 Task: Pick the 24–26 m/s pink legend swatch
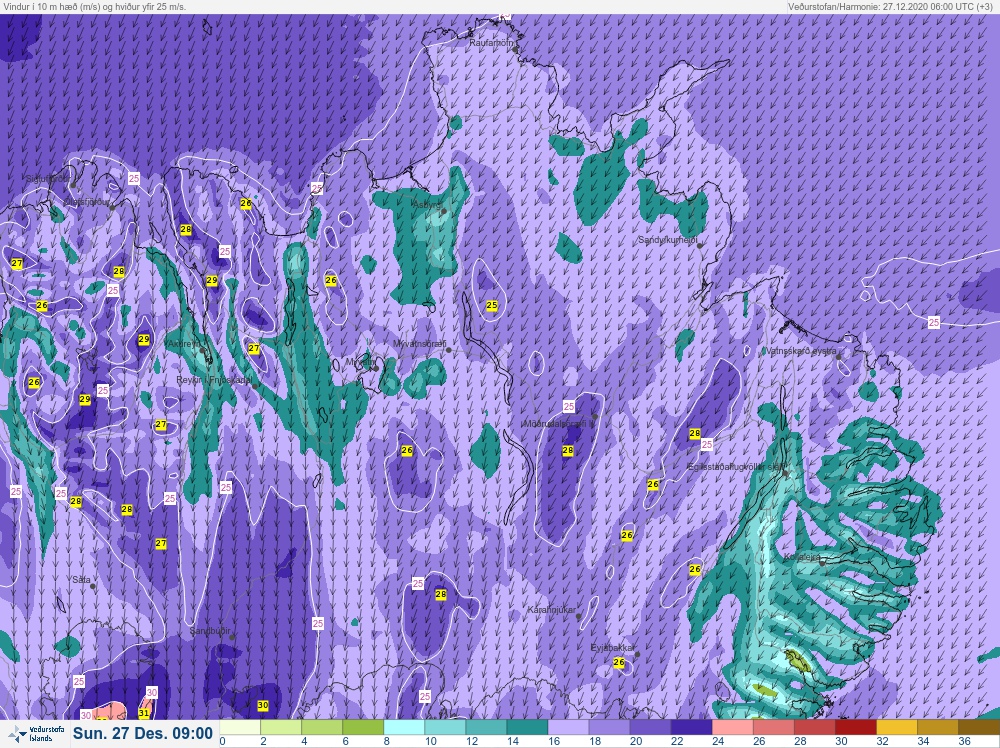[x=733, y=728]
